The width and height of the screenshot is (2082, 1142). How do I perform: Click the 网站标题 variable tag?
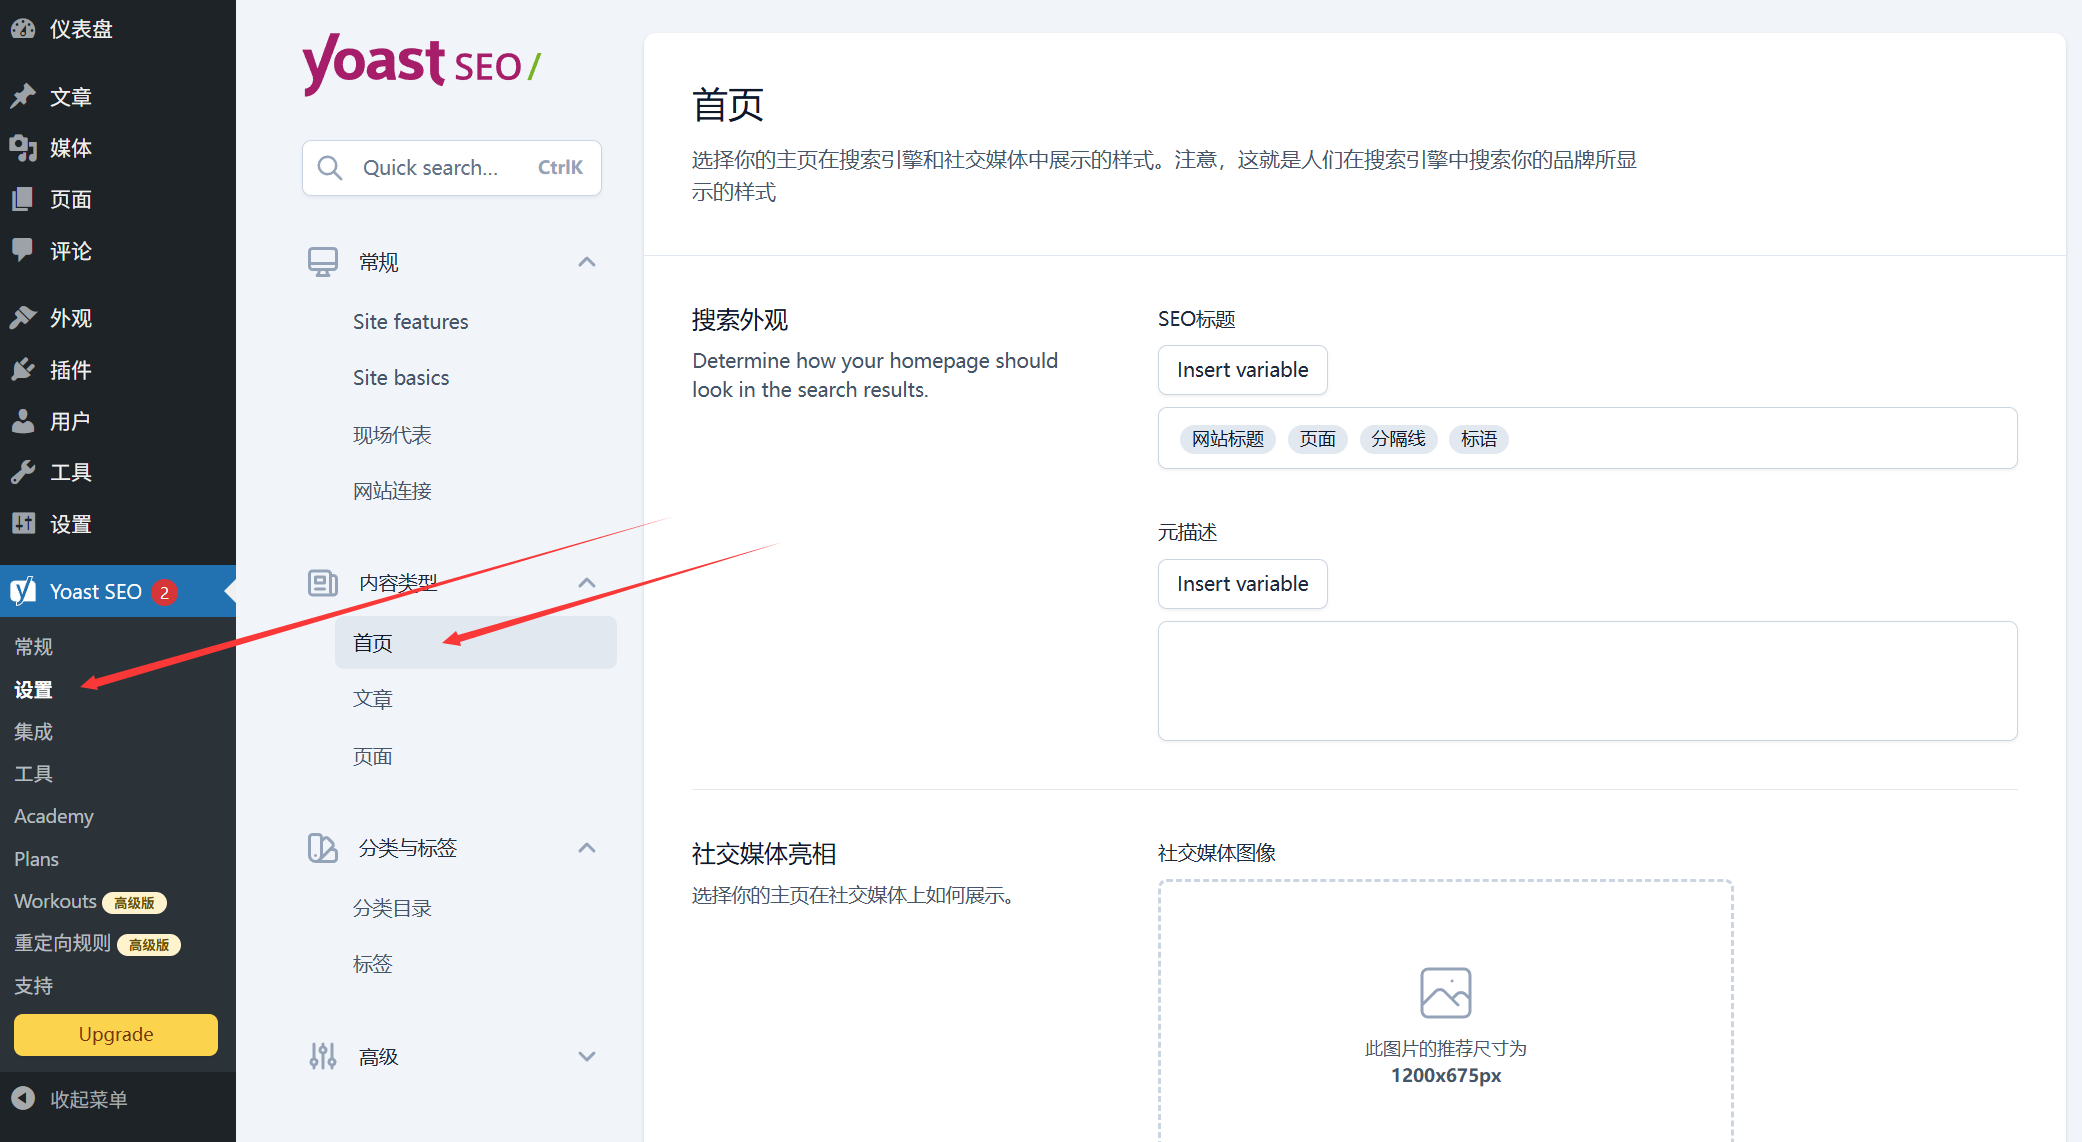[1228, 439]
